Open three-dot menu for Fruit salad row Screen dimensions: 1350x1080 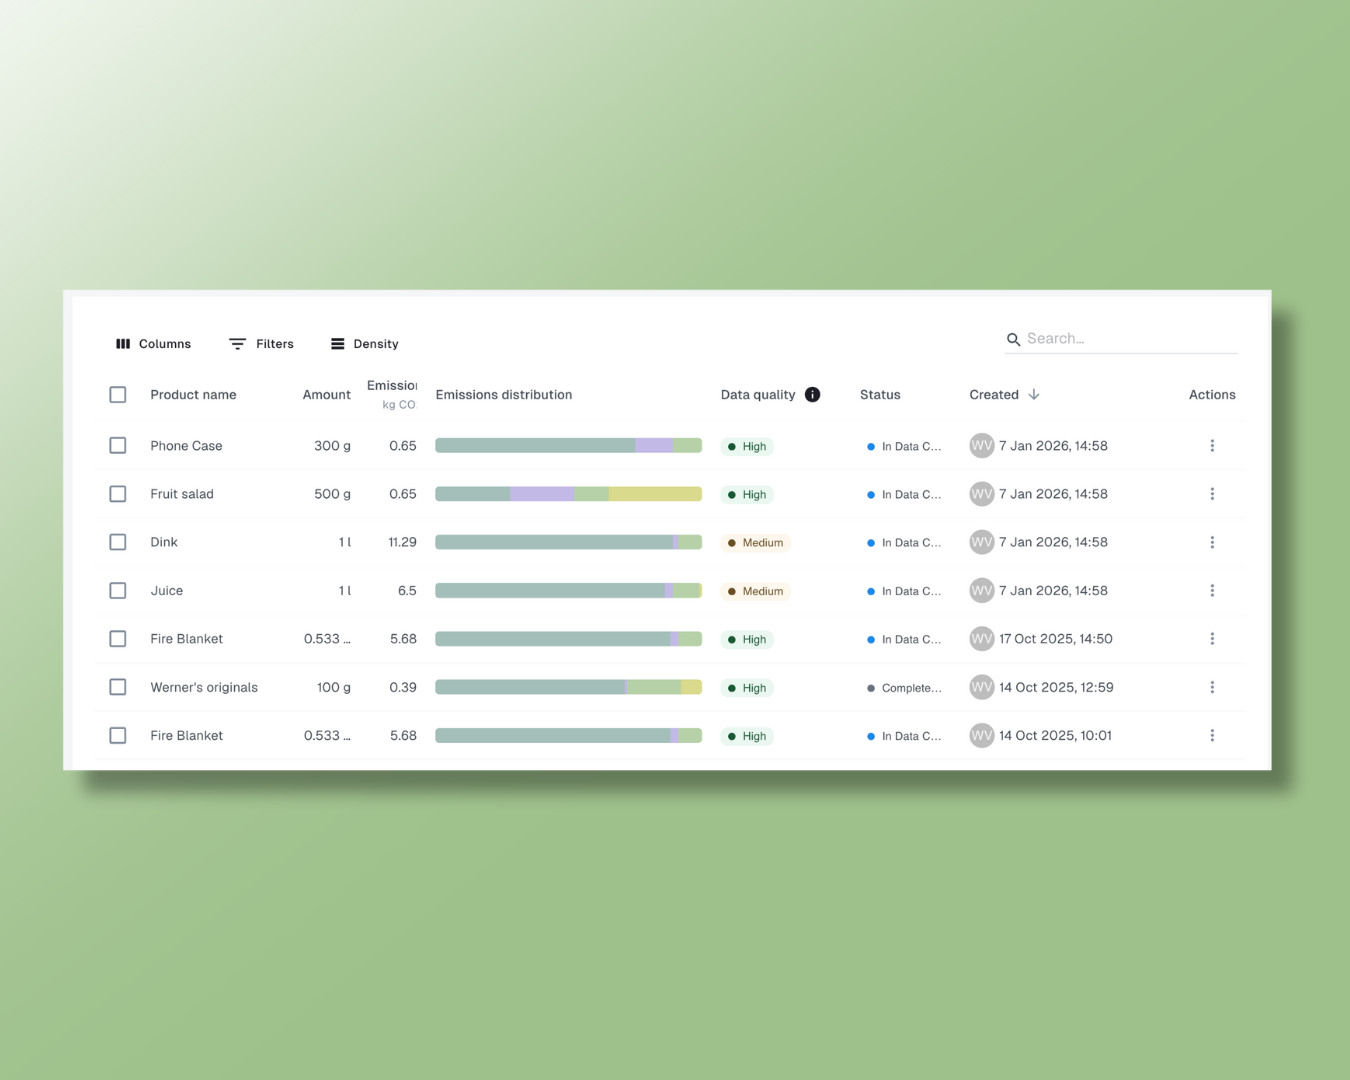tap(1212, 494)
